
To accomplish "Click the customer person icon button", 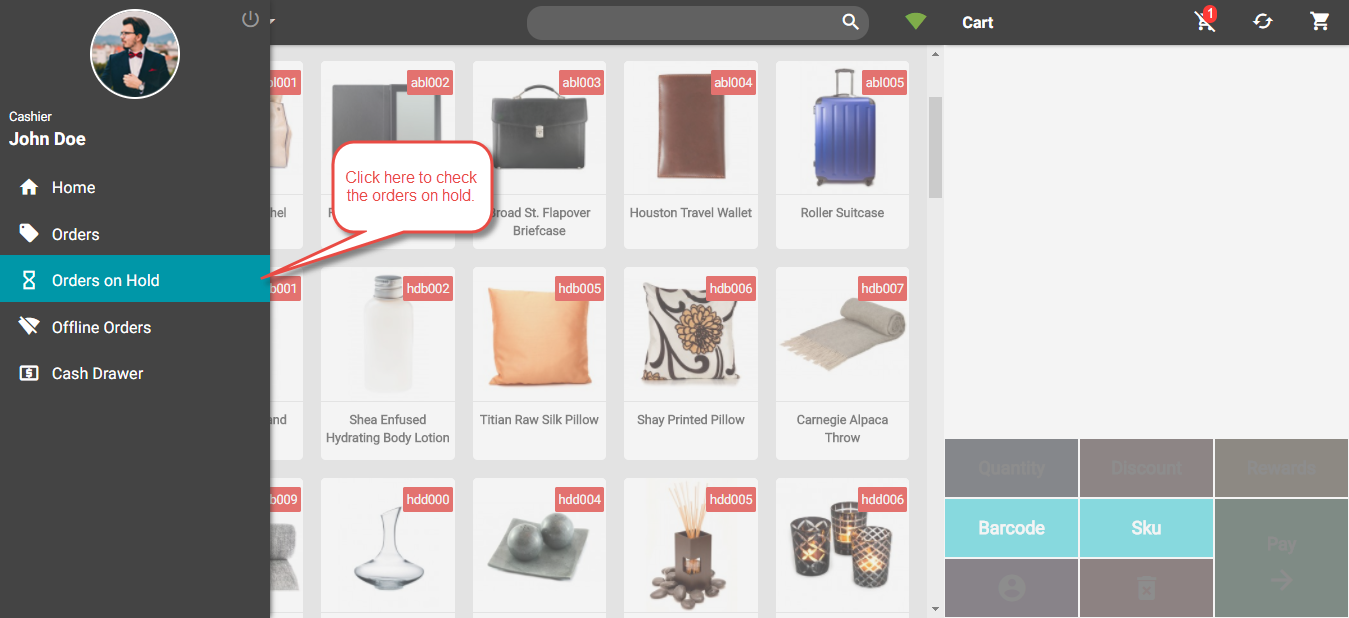I will 1011,588.
